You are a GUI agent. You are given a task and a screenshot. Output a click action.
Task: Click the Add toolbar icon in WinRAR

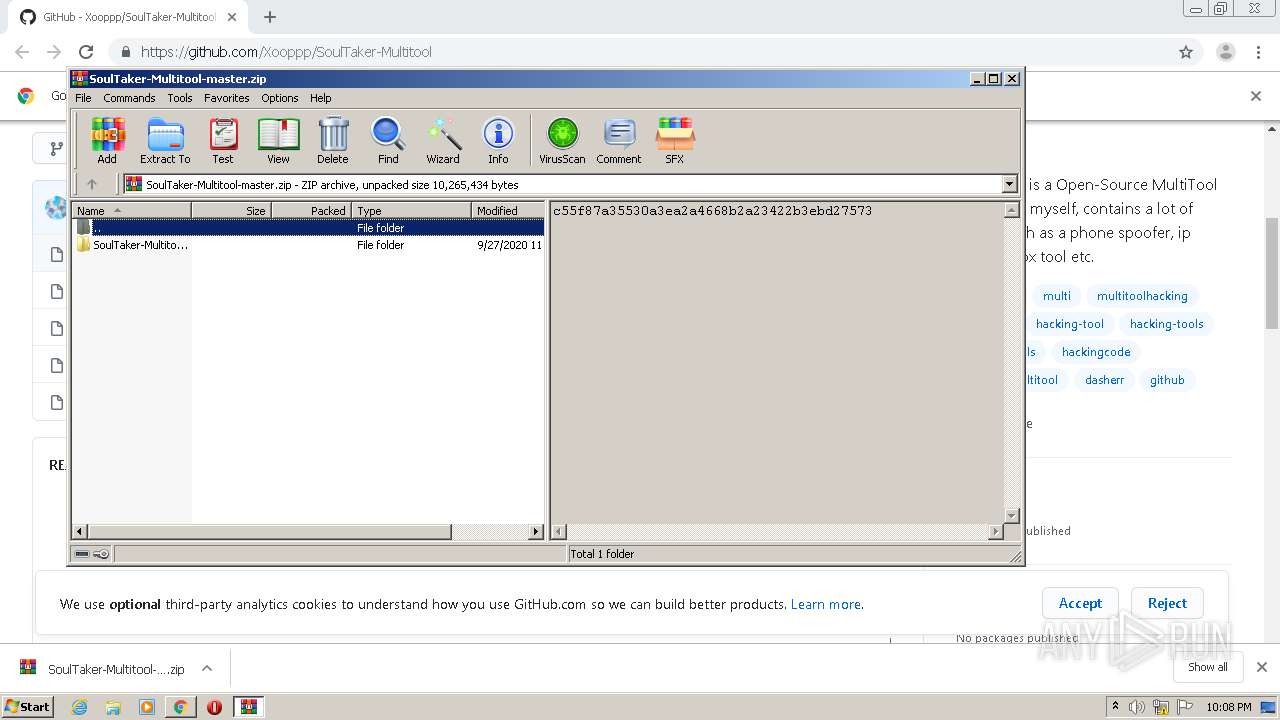pos(107,140)
